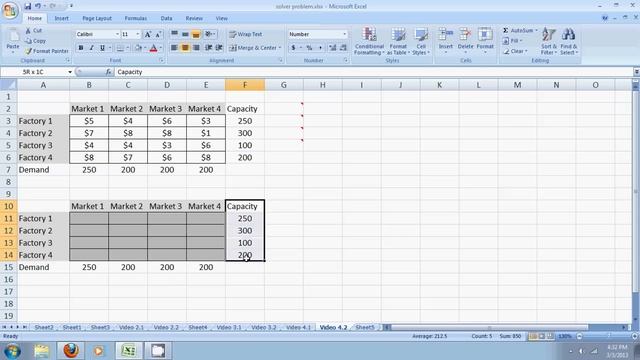Click the Font Color icon
The image size is (640, 360).
(x=153, y=48)
